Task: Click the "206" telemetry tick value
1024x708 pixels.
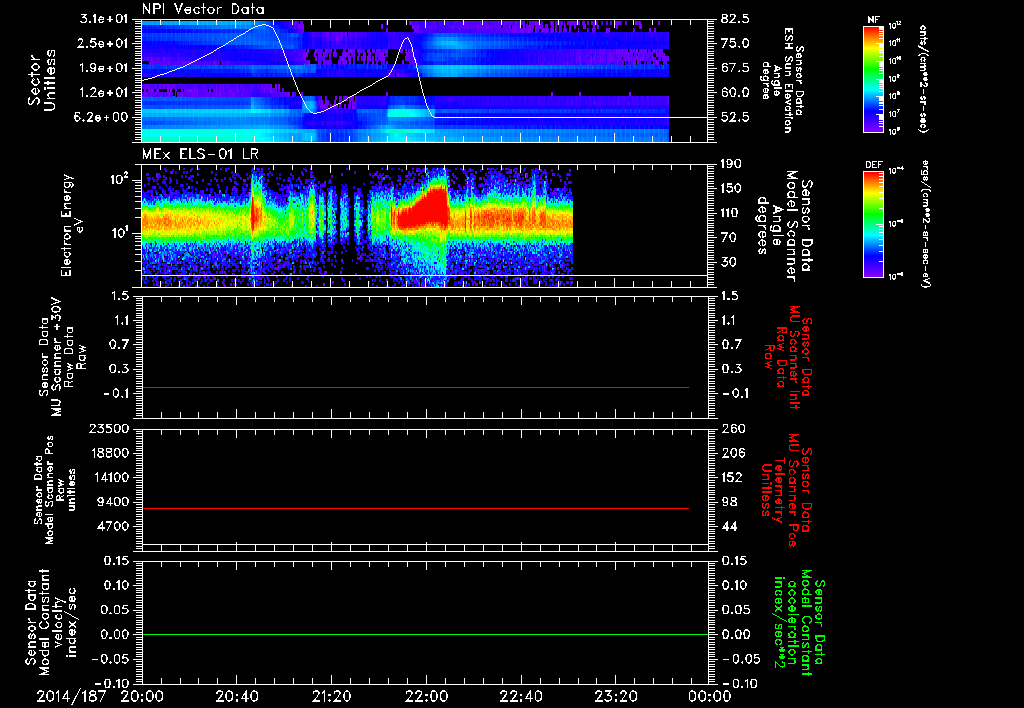Action: (732, 453)
